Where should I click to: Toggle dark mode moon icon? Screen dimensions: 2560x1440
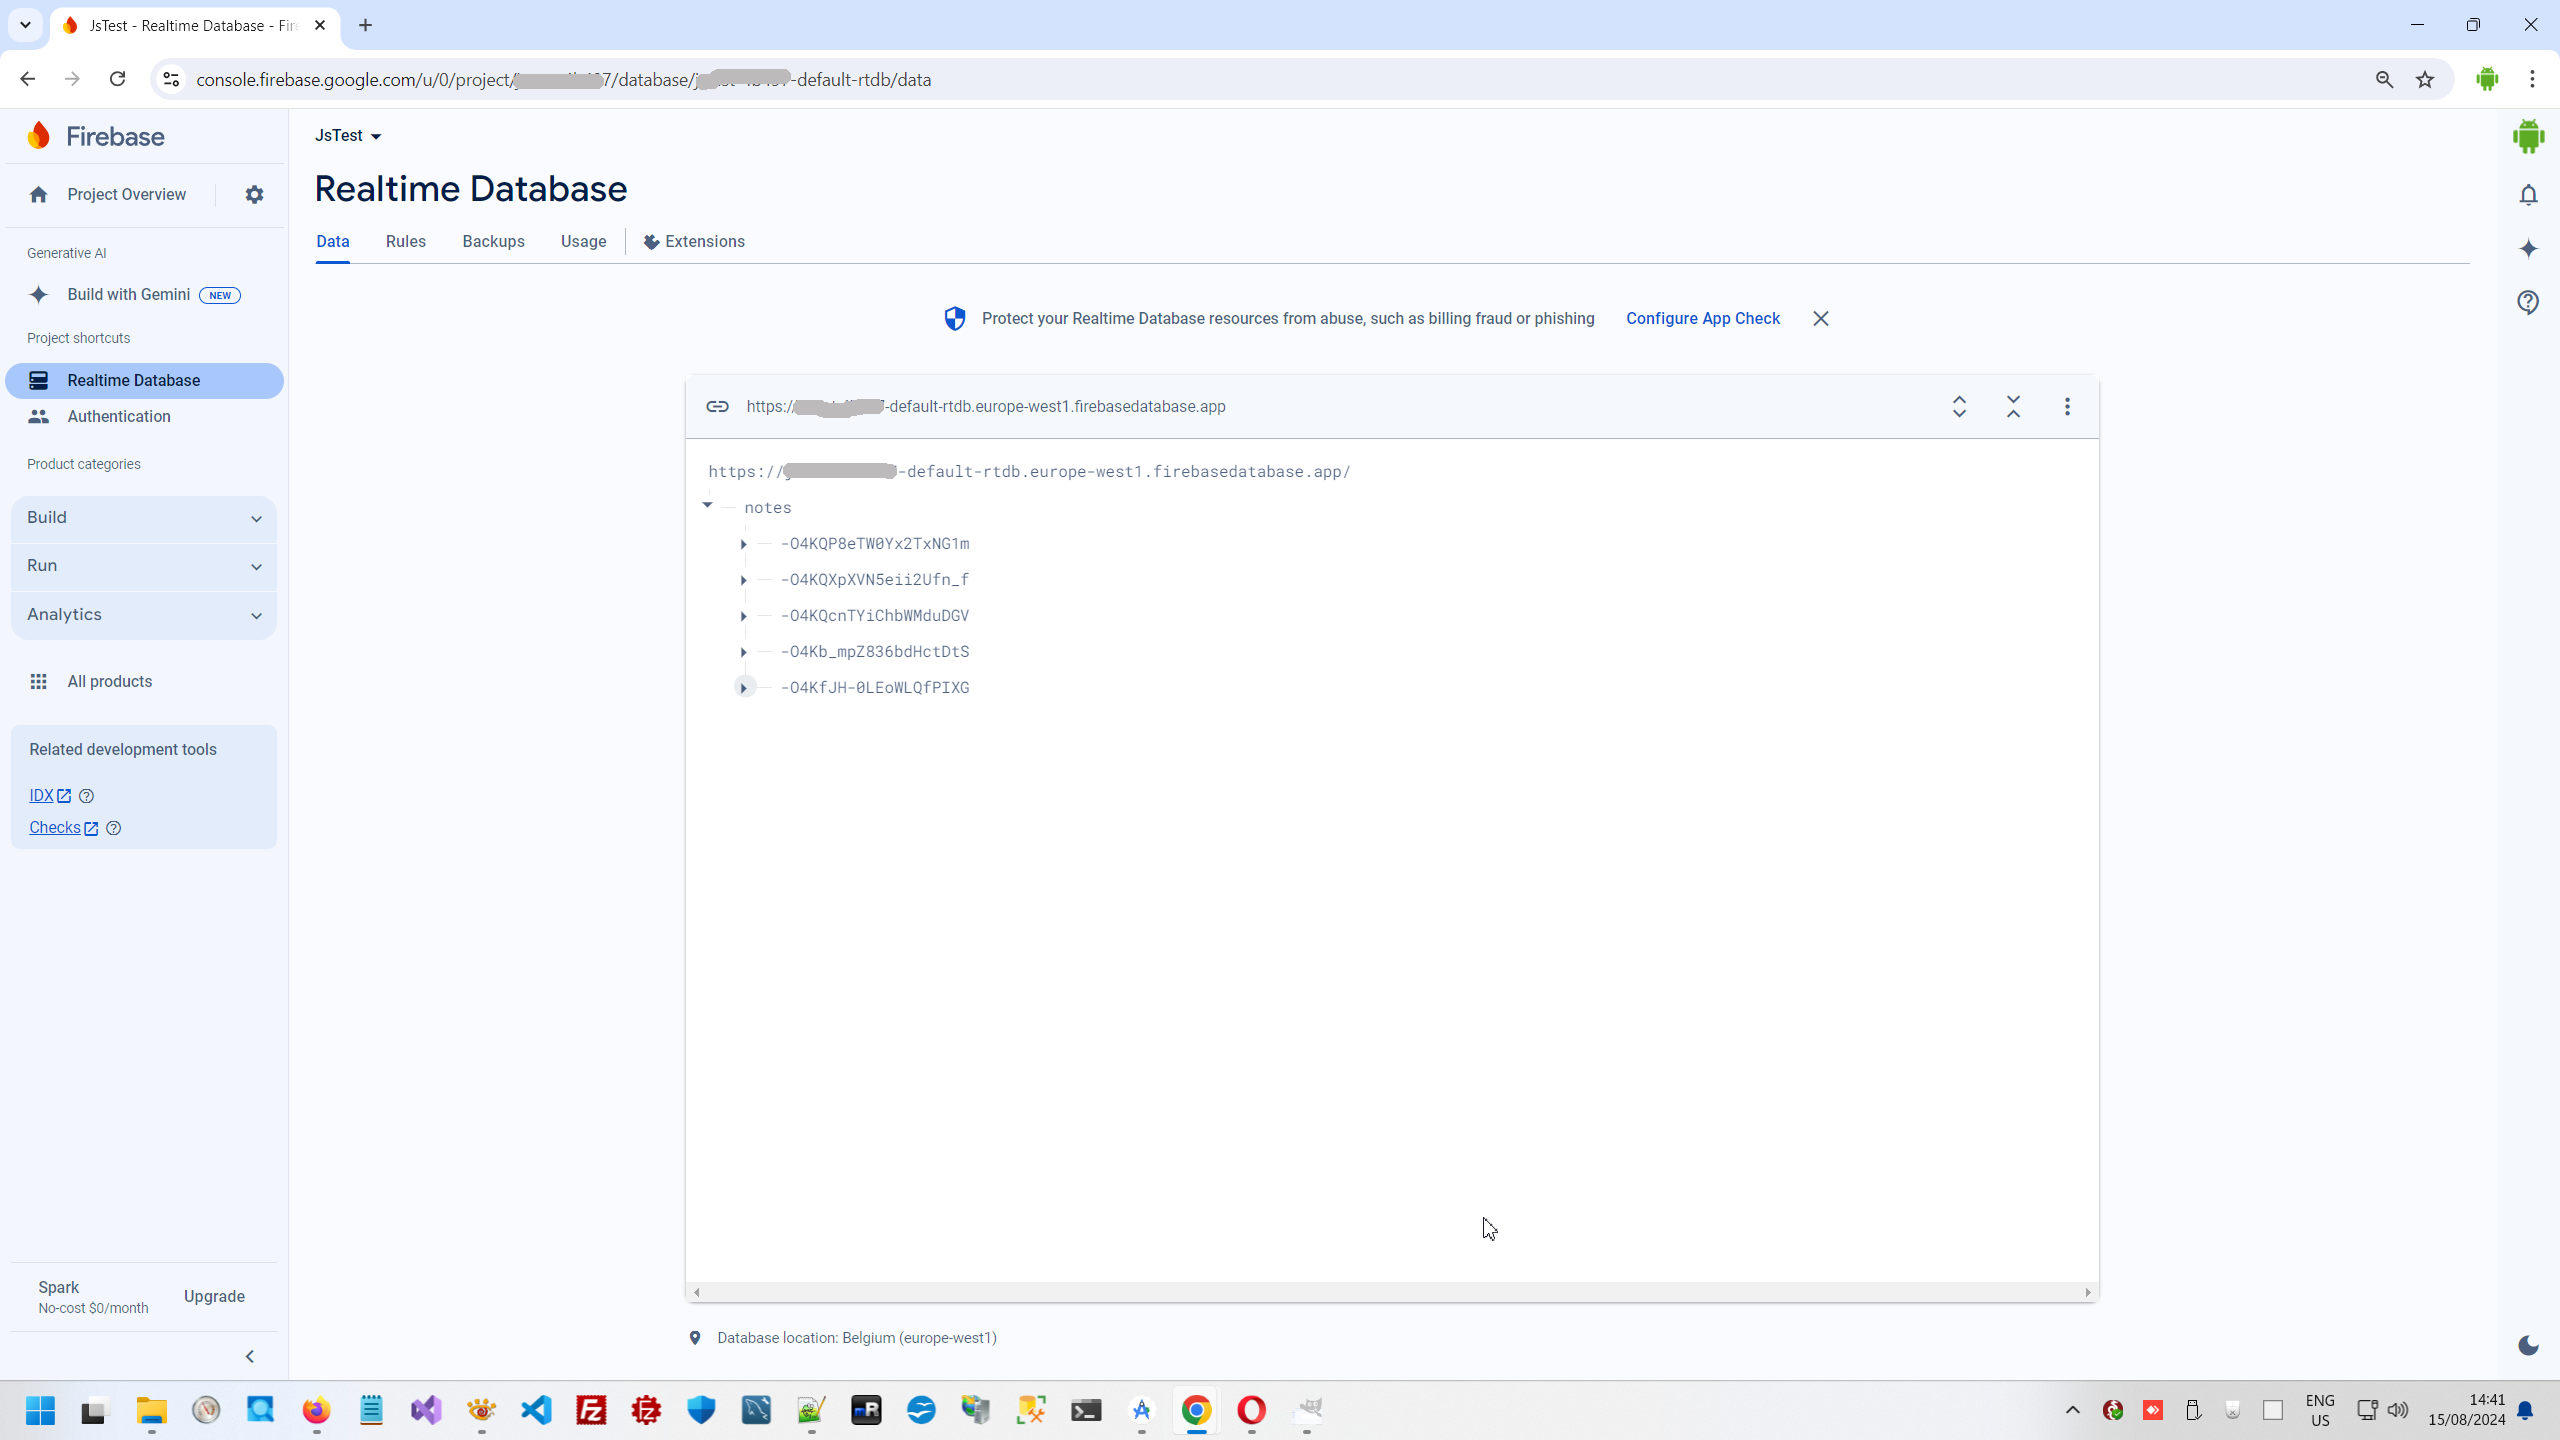pyautogui.click(x=2528, y=1346)
